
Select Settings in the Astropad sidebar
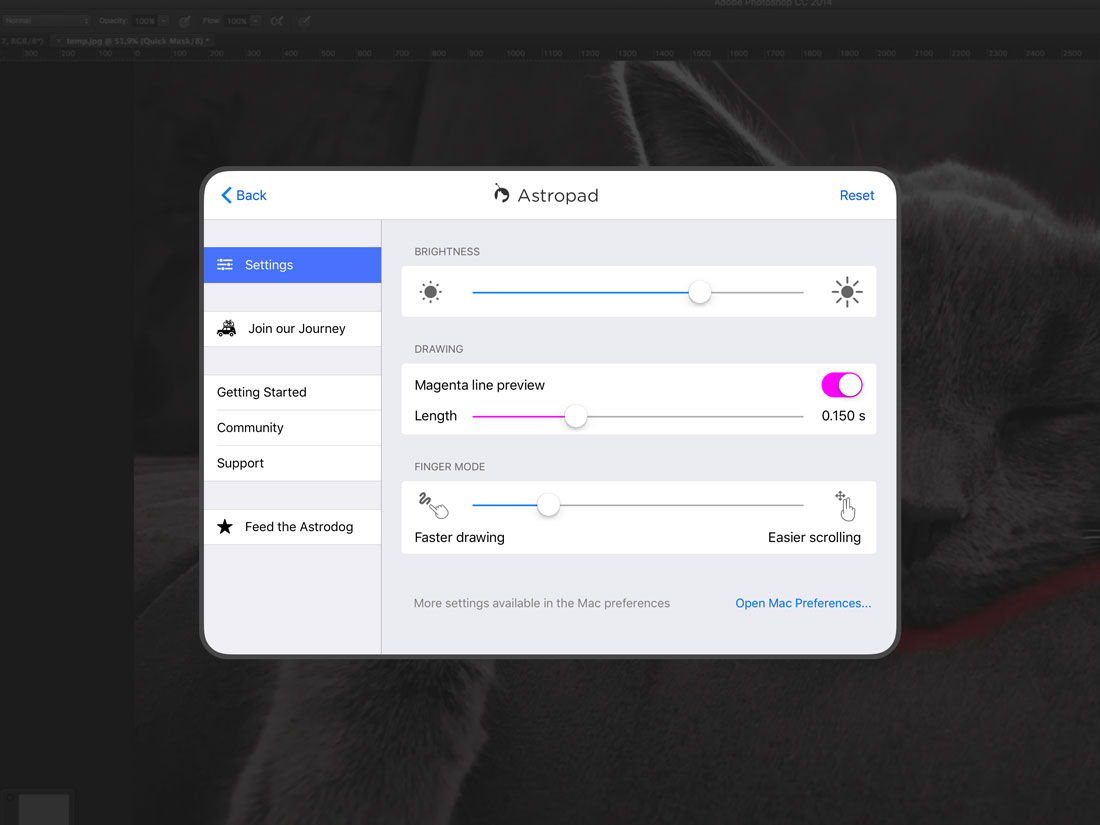click(x=293, y=264)
